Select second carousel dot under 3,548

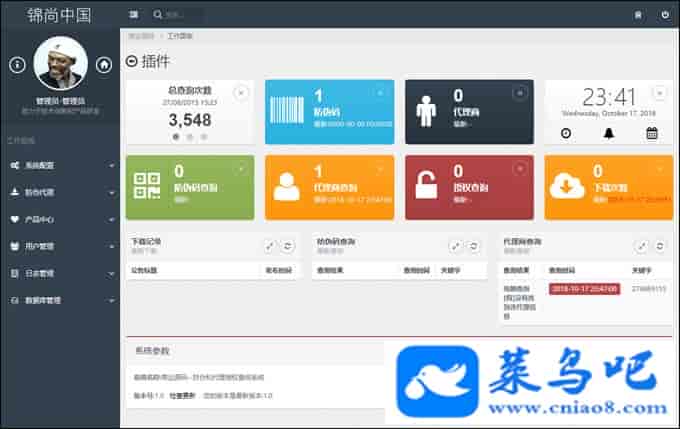click(x=190, y=137)
